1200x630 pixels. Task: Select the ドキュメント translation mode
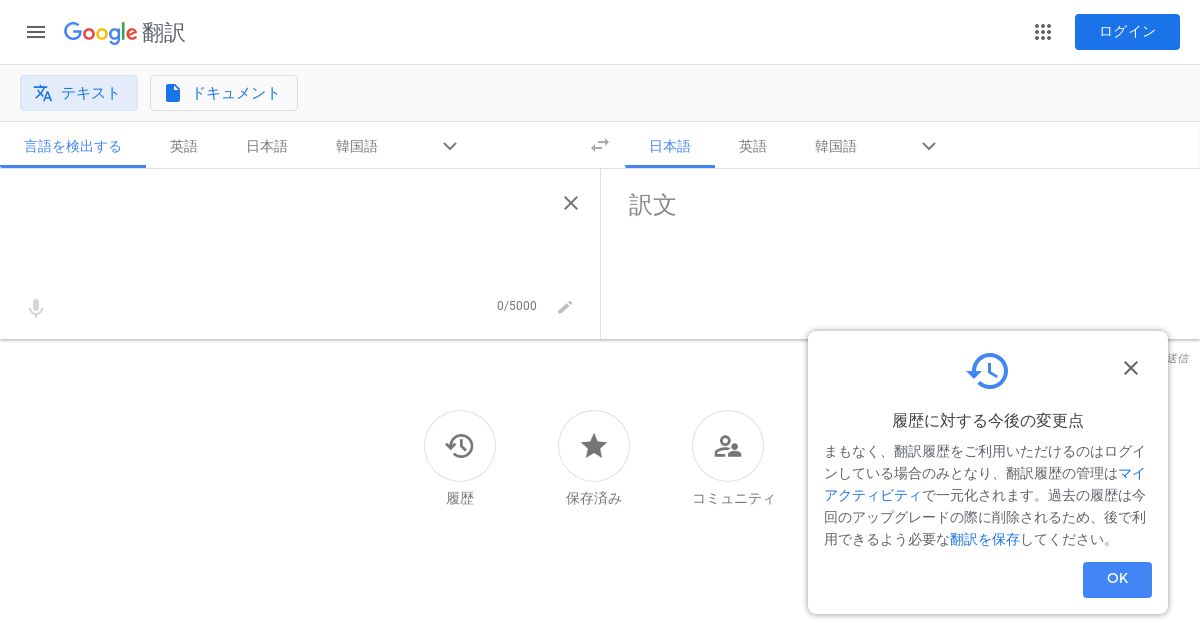click(x=224, y=93)
